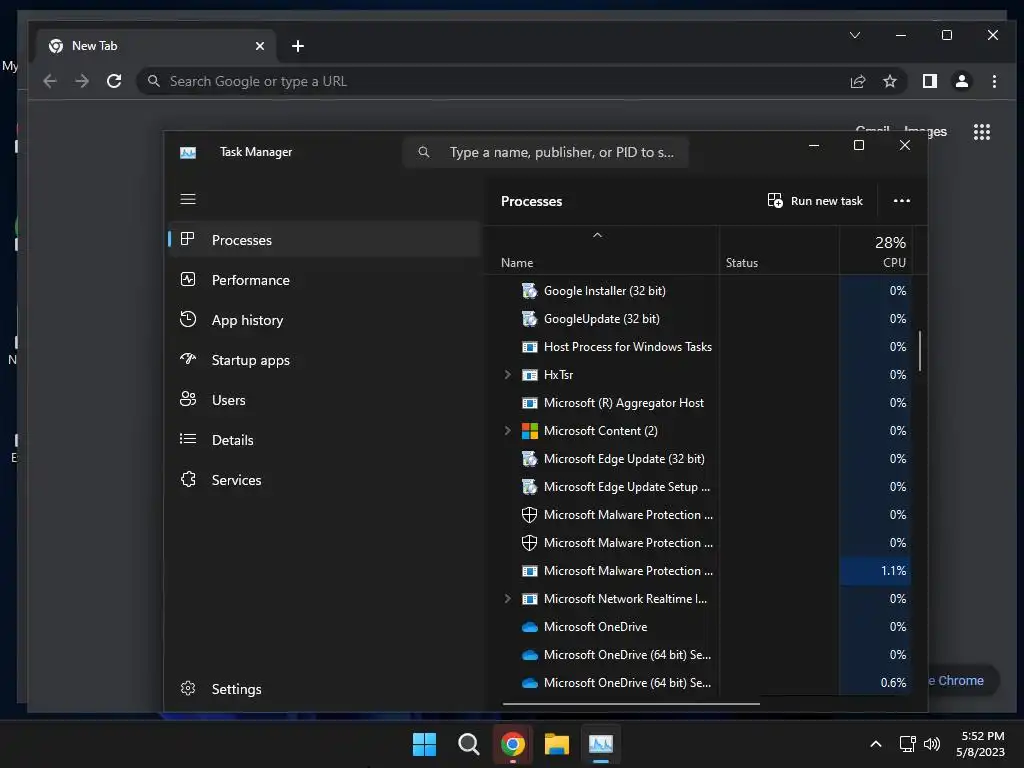Open the Performance page icon

point(188,280)
